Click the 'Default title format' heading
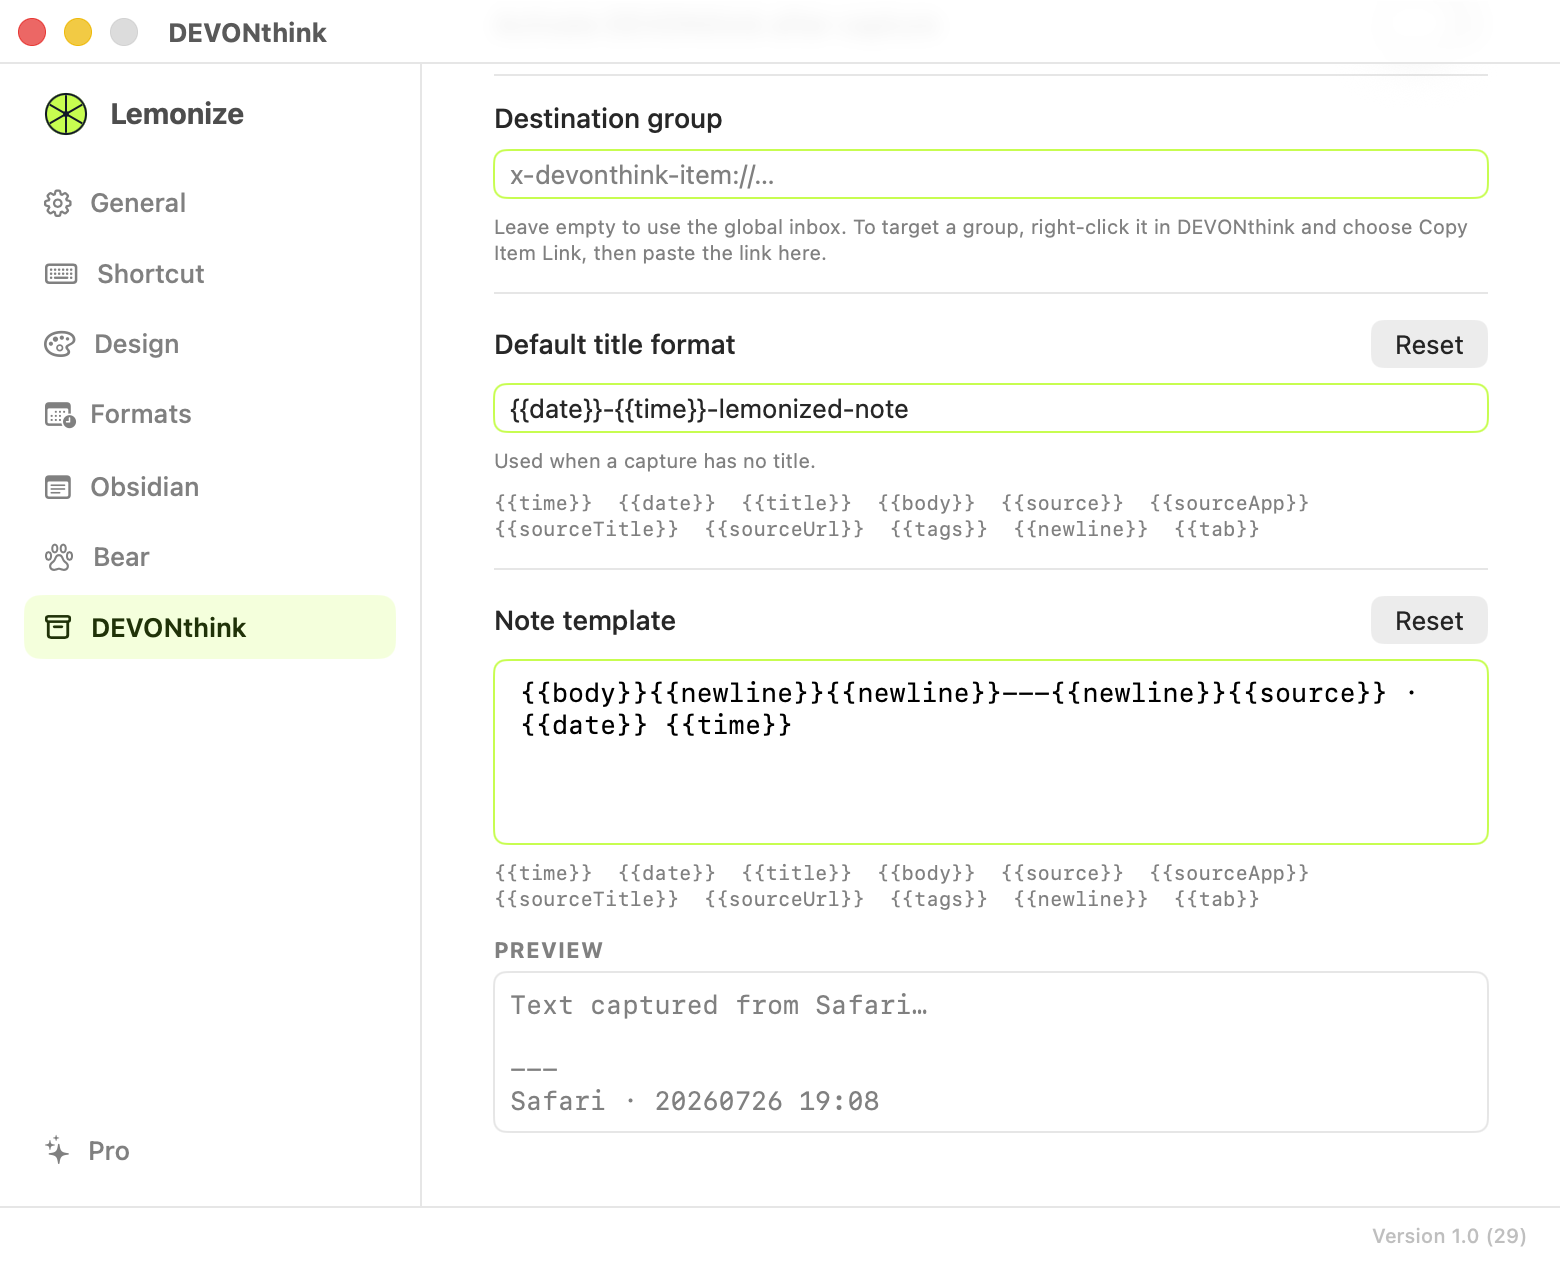The width and height of the screenshot is (1560, 1264). tap(615, 345)
